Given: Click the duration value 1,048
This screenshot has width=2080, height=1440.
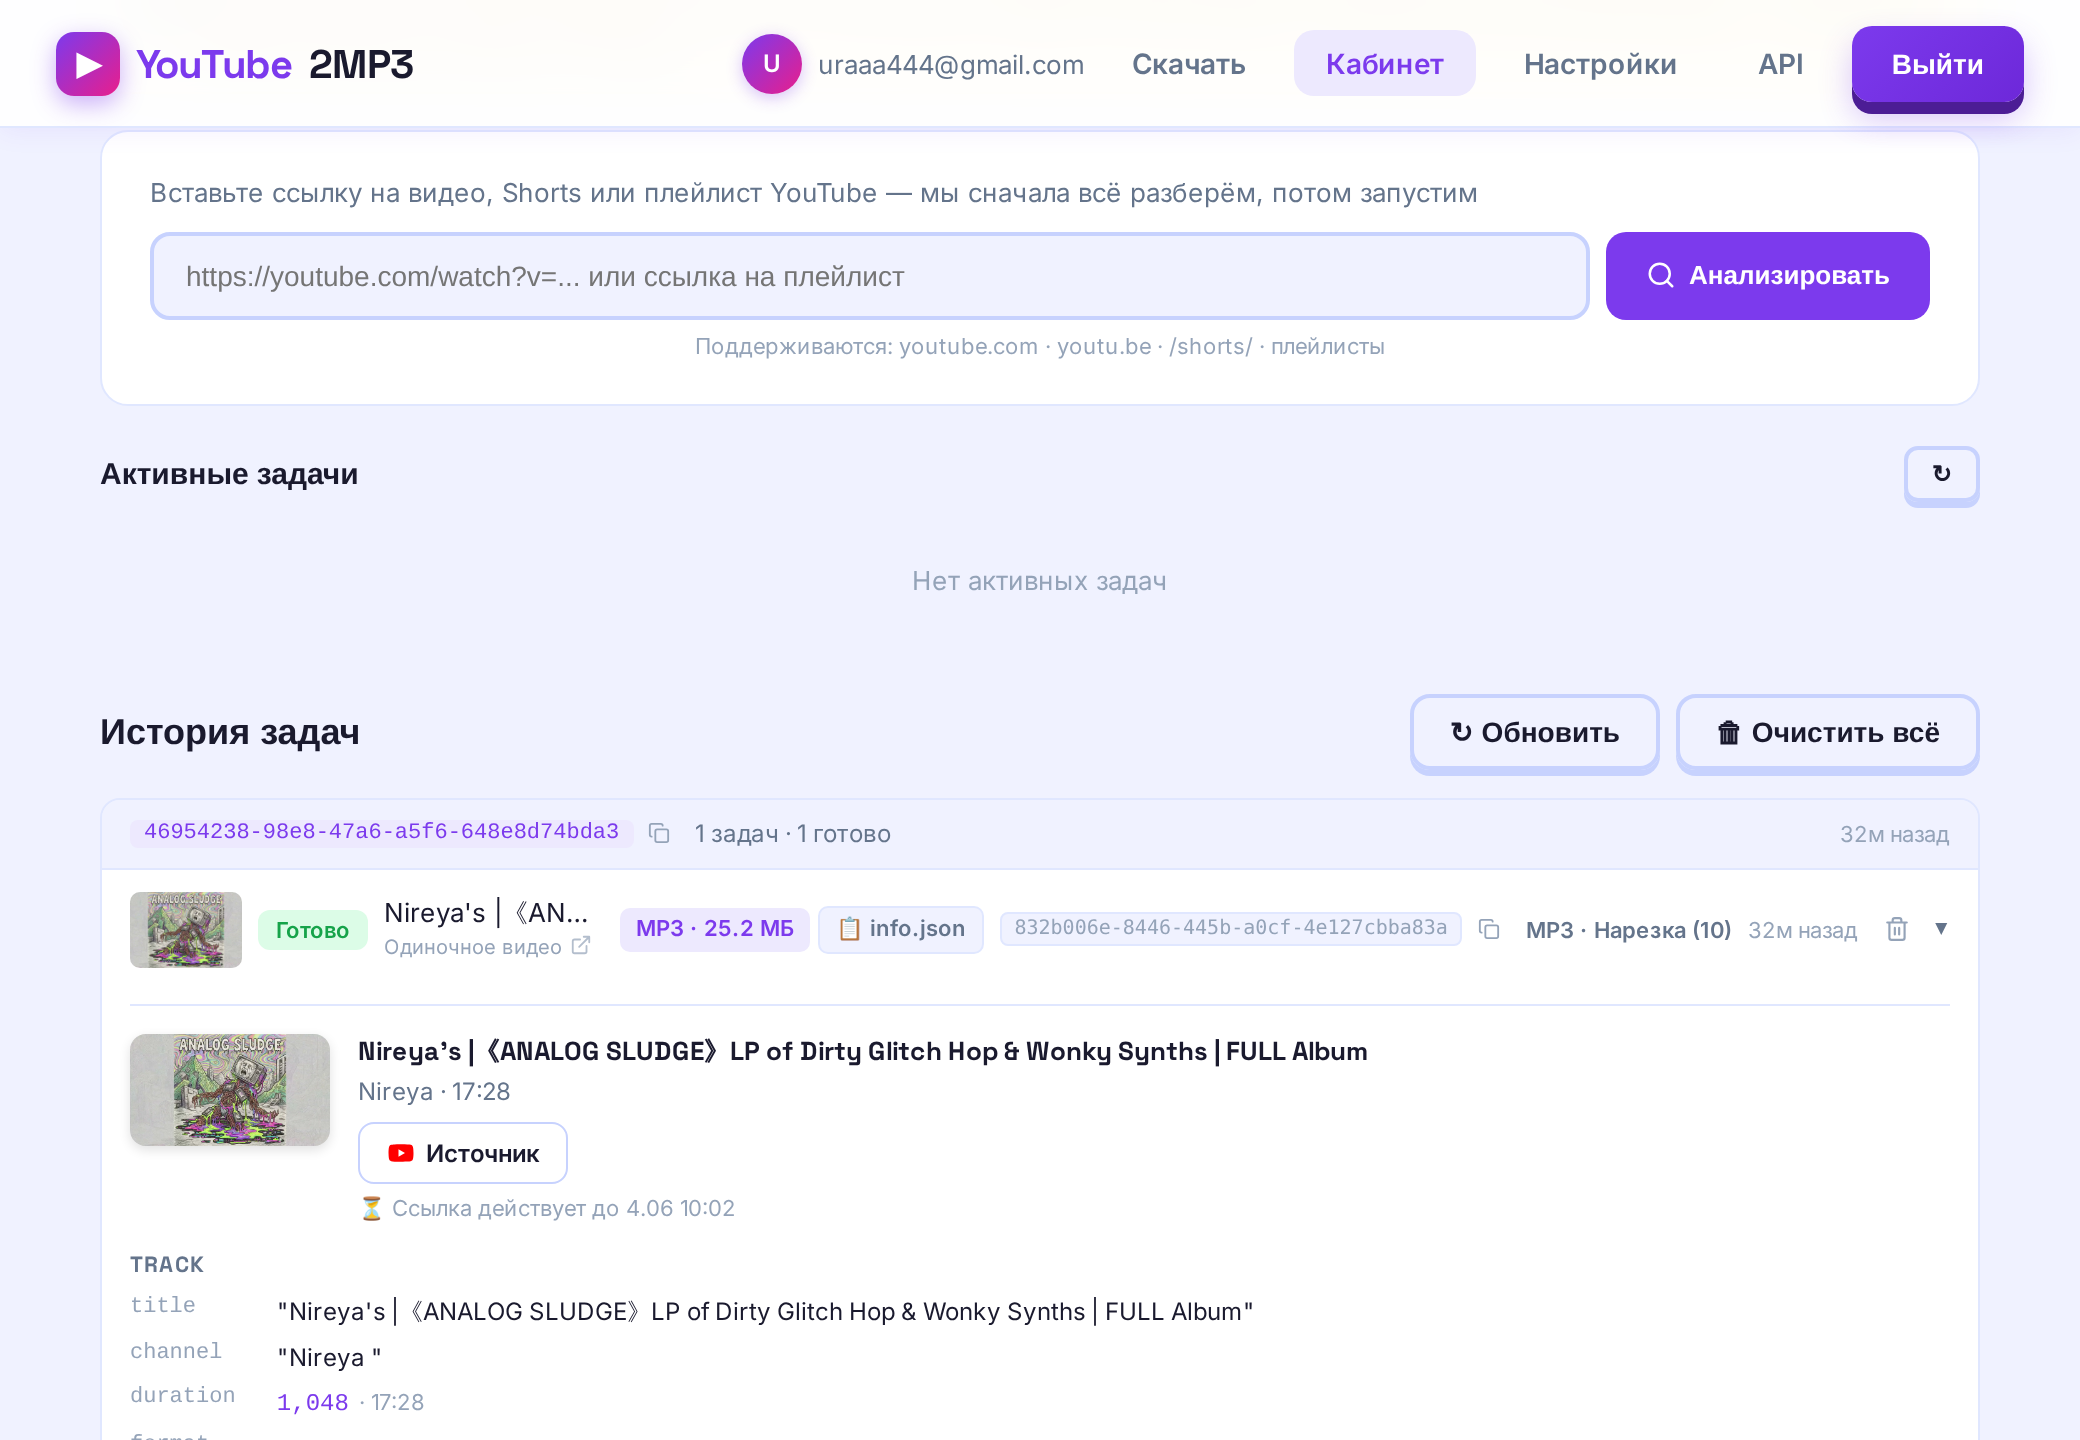Looking at the screenshot, I should pos(312,1402).
